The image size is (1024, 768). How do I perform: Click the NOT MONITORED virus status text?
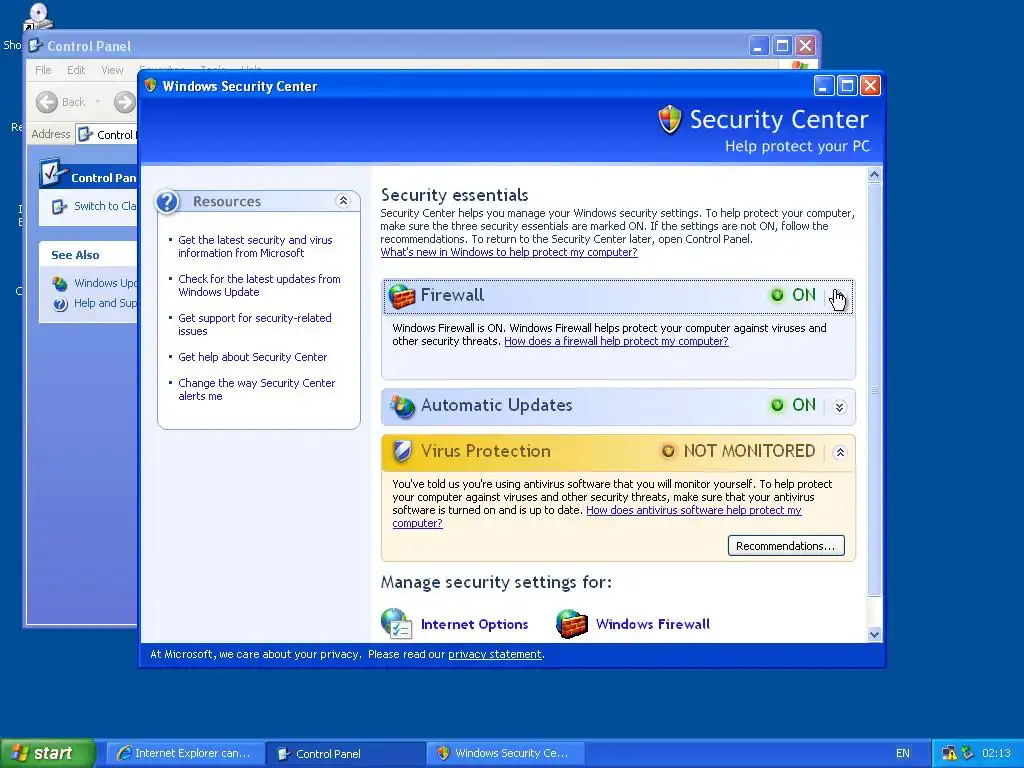pos(749,451)
